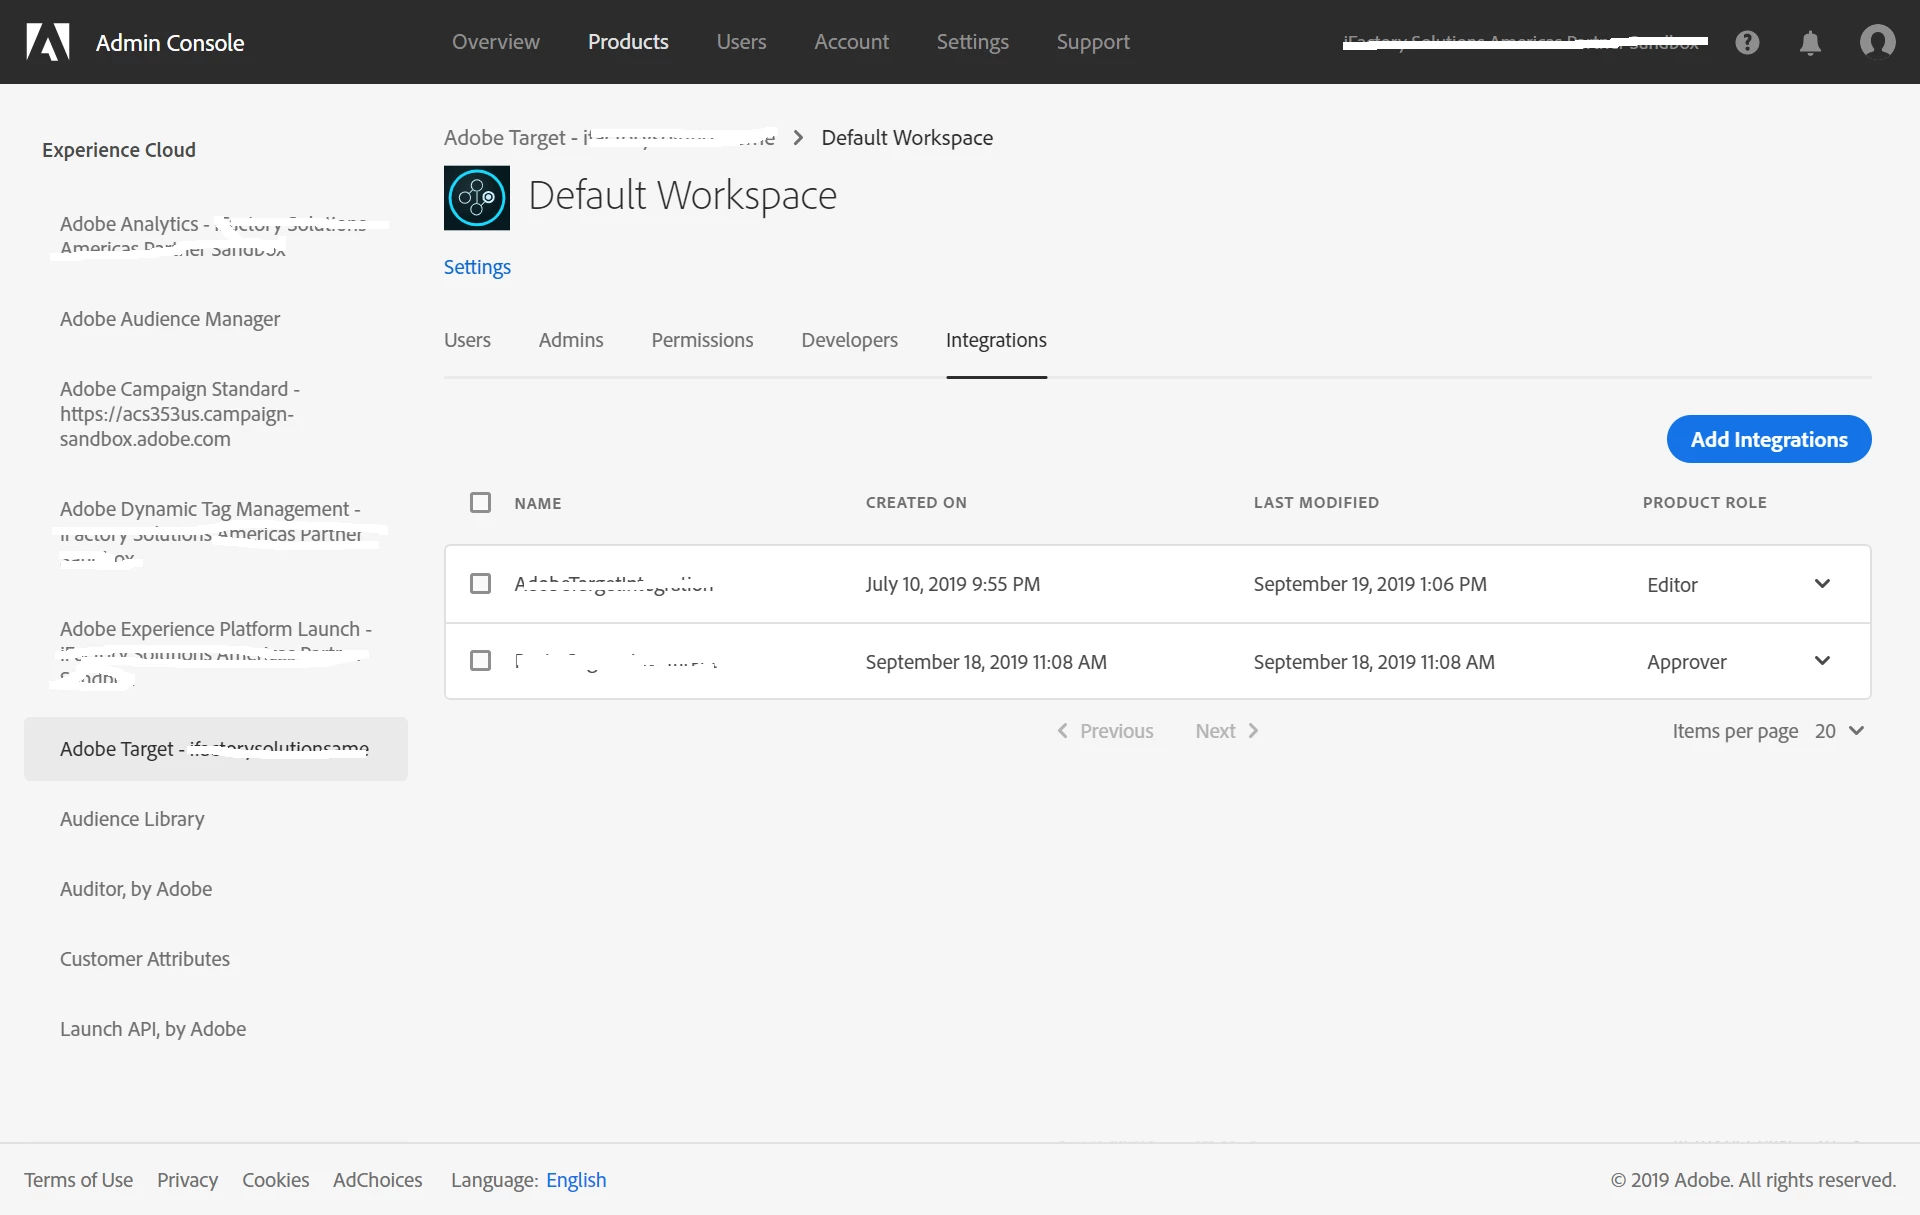Expand the Editor product role dropdown
Screen dimensions: 1920x1215
point(1822,584)
